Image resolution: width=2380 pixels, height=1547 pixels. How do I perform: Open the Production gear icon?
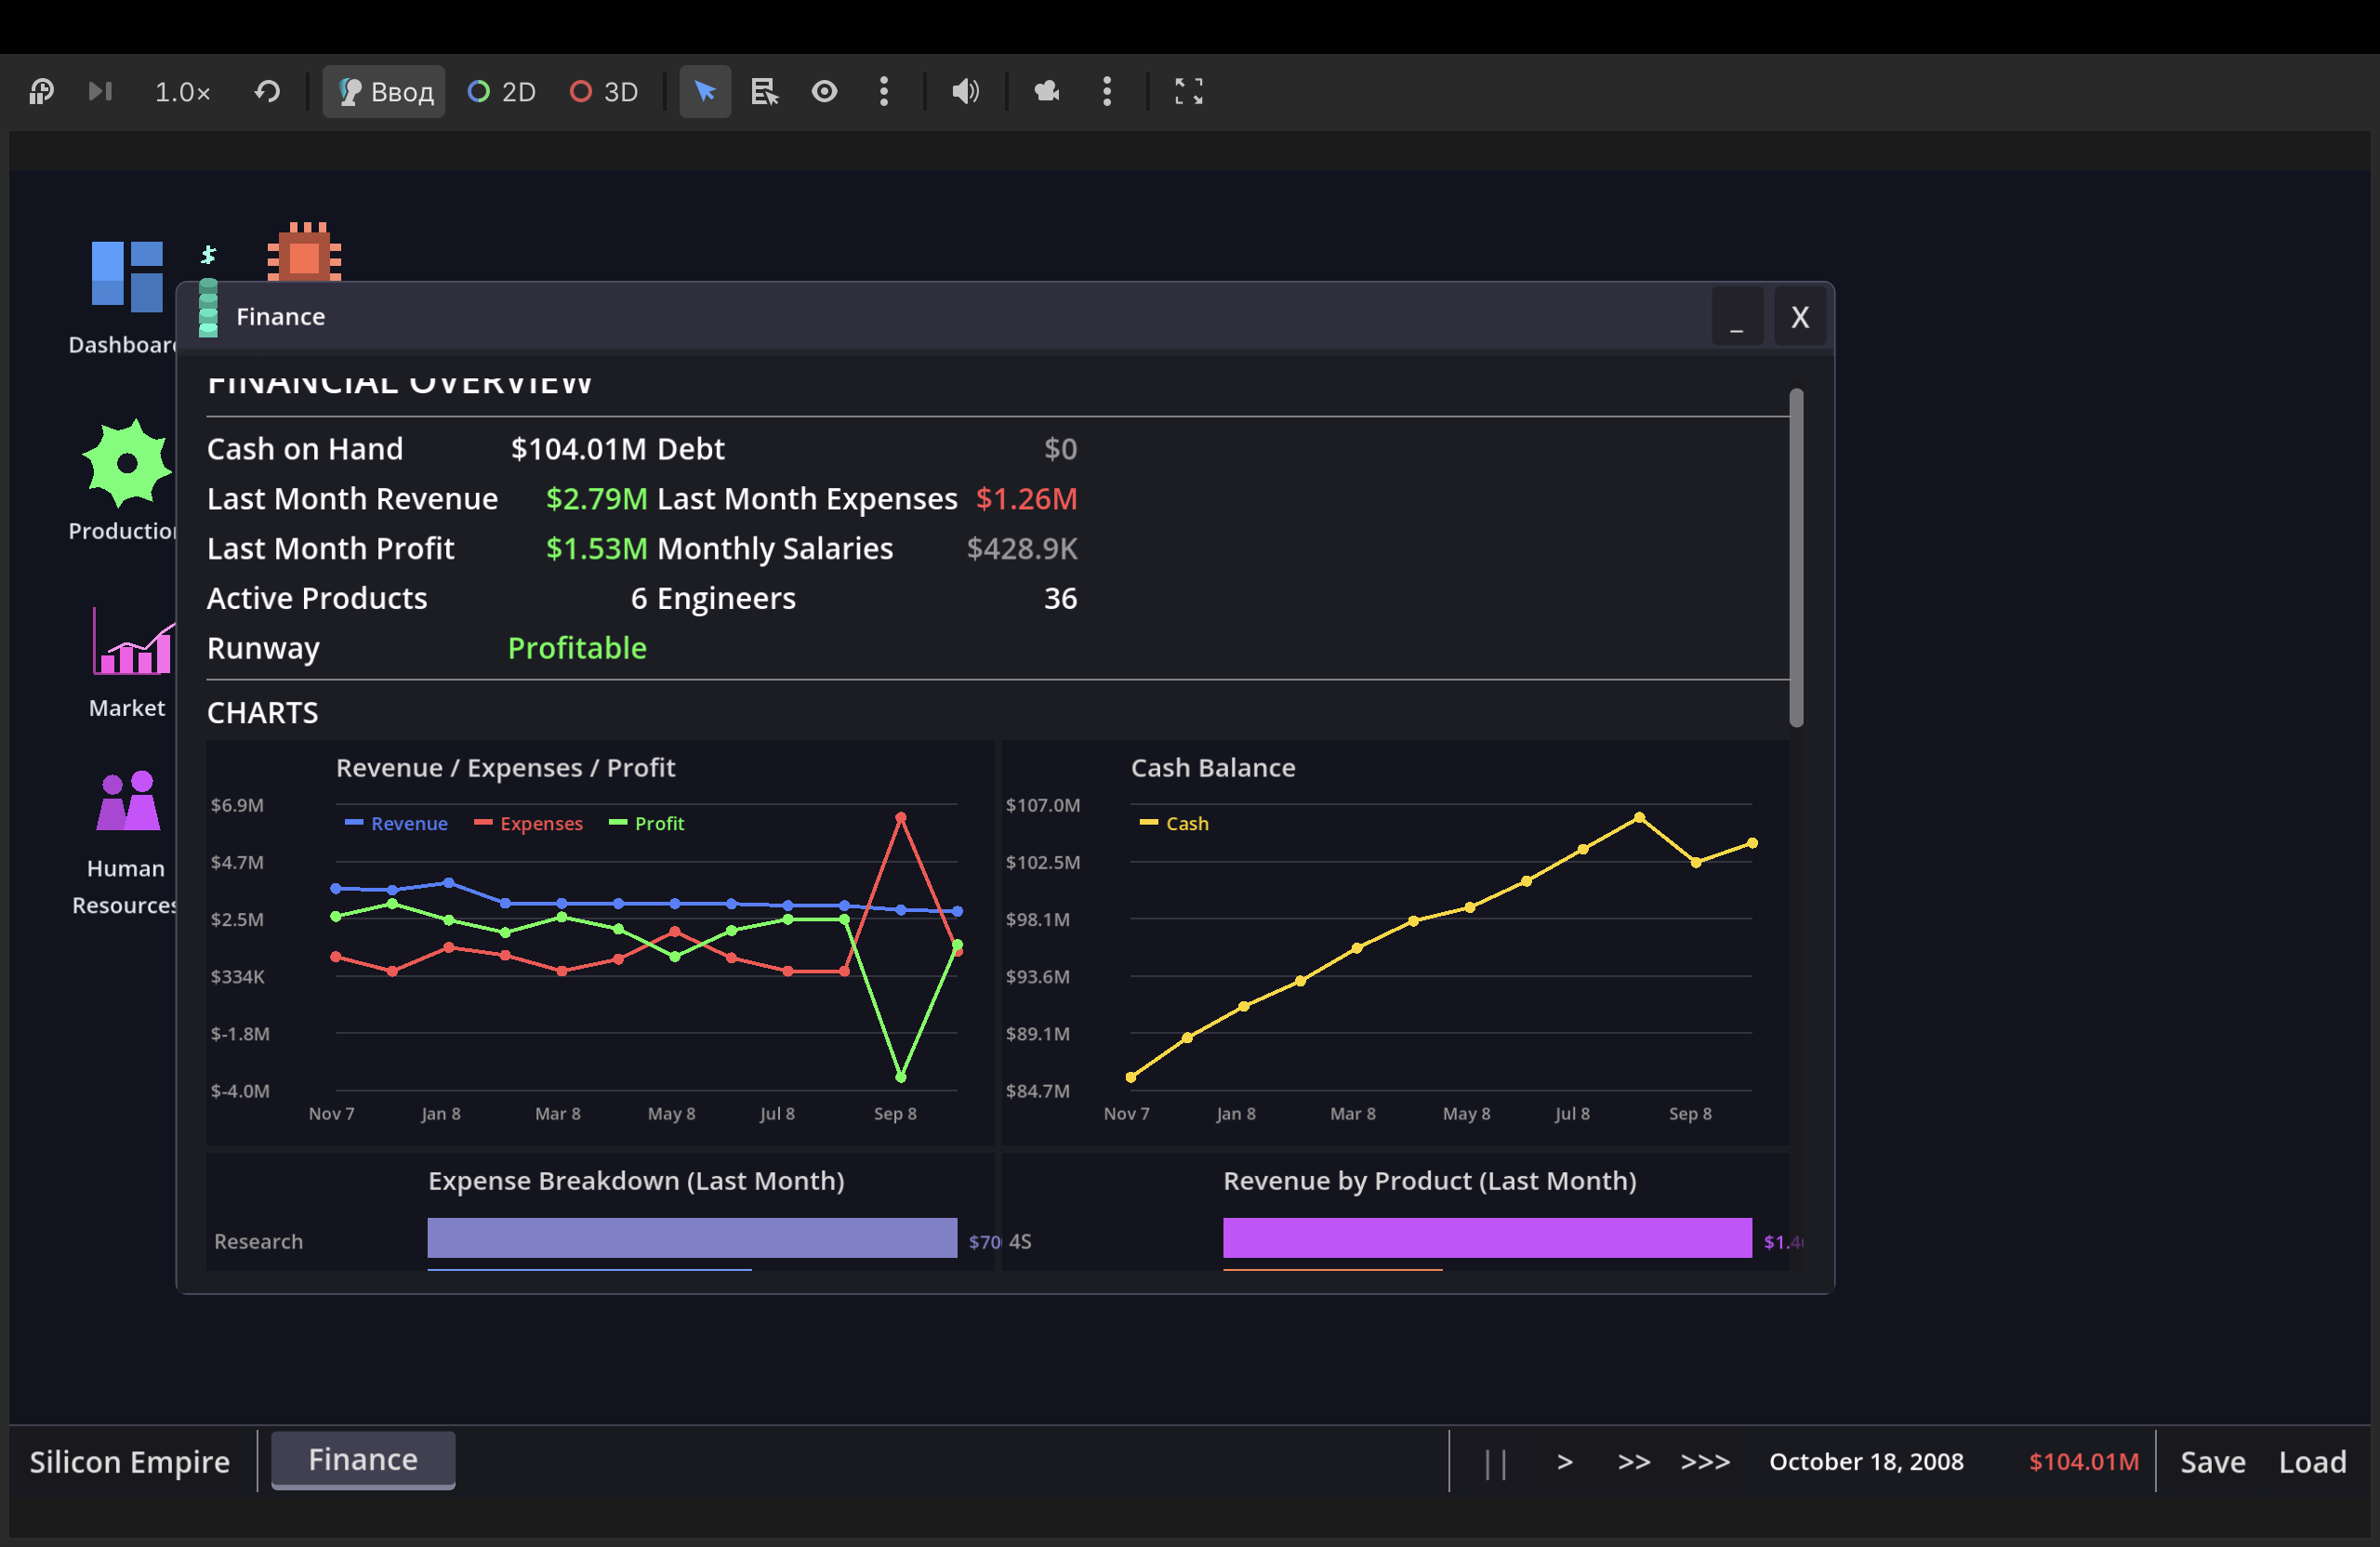click(x=126, y=464)
